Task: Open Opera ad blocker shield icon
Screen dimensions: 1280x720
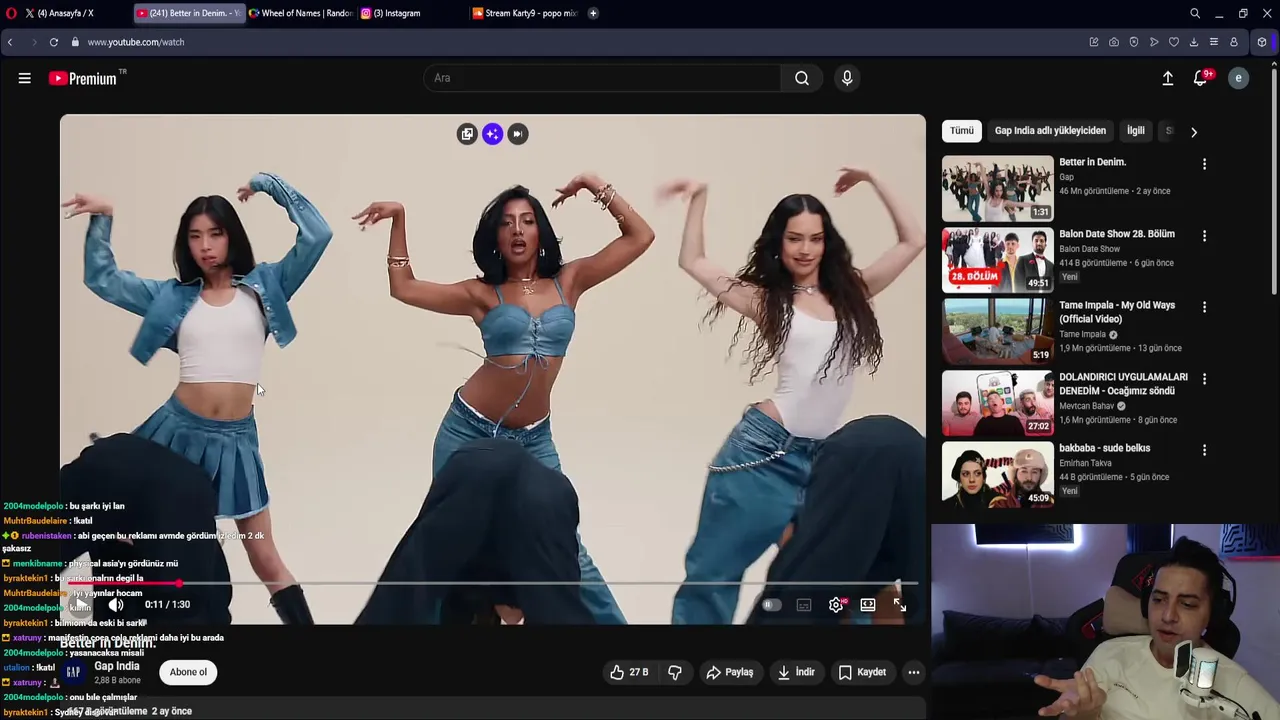Action: (1134, 42)
